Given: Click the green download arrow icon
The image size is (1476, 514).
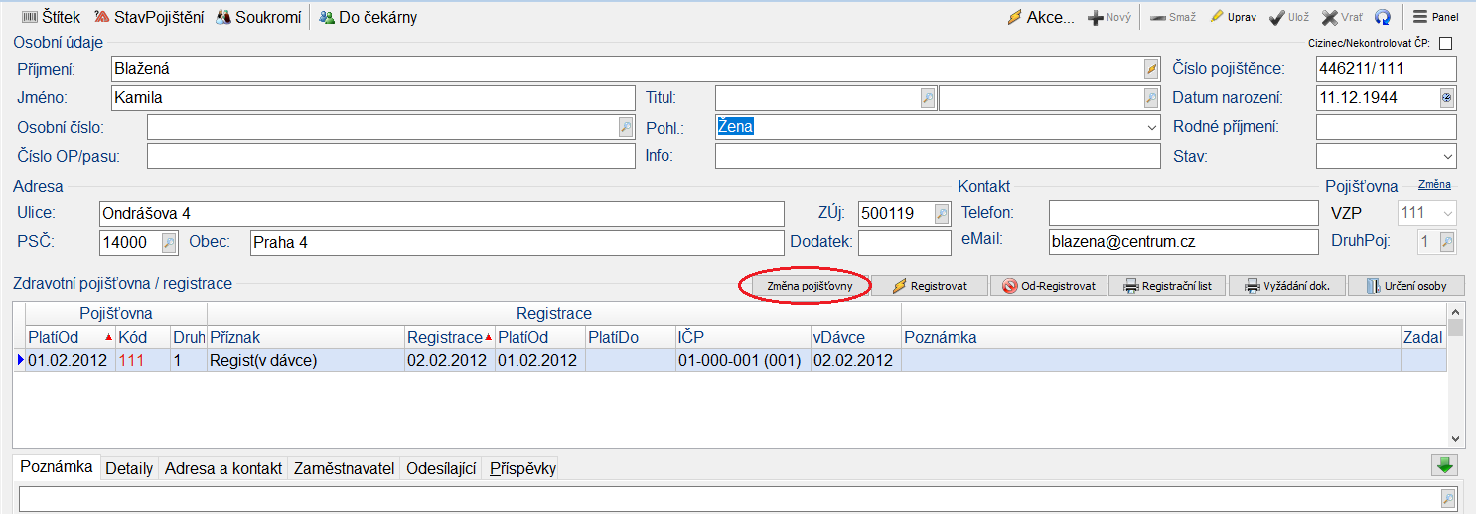Looking at the screenshot, I should coord(1442,465).
